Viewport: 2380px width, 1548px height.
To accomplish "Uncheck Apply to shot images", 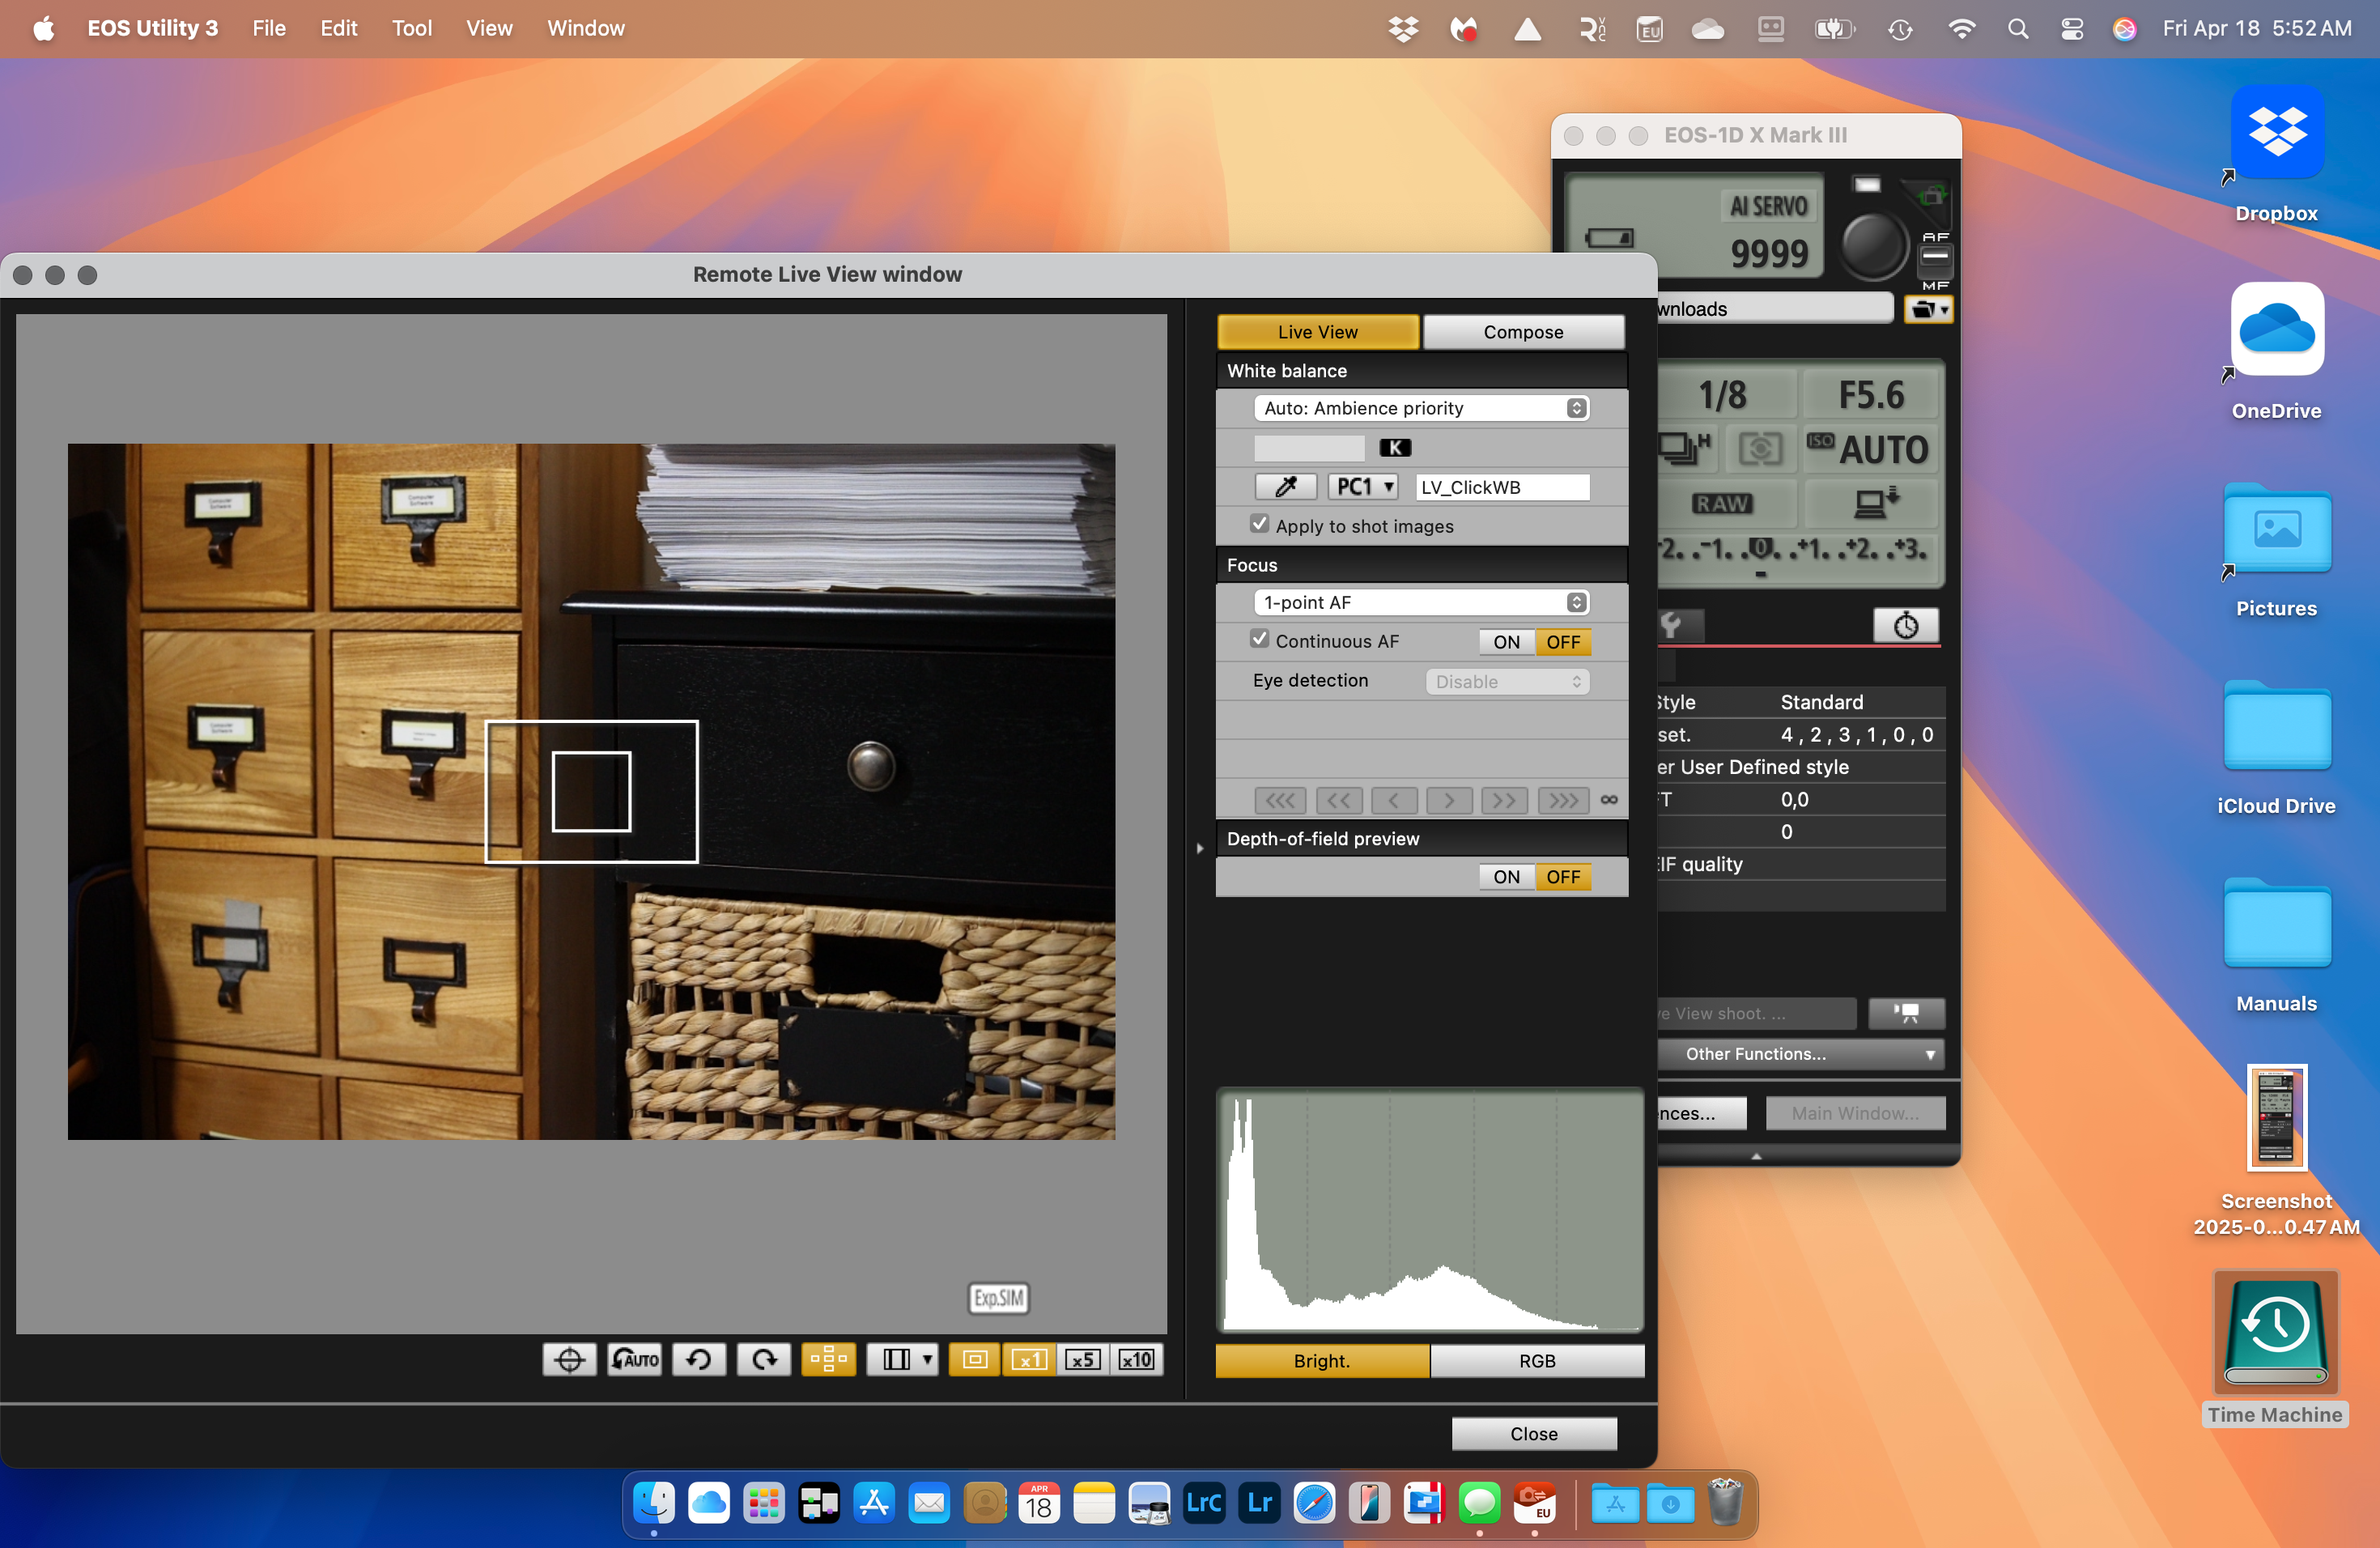I will click(1260, 524).
